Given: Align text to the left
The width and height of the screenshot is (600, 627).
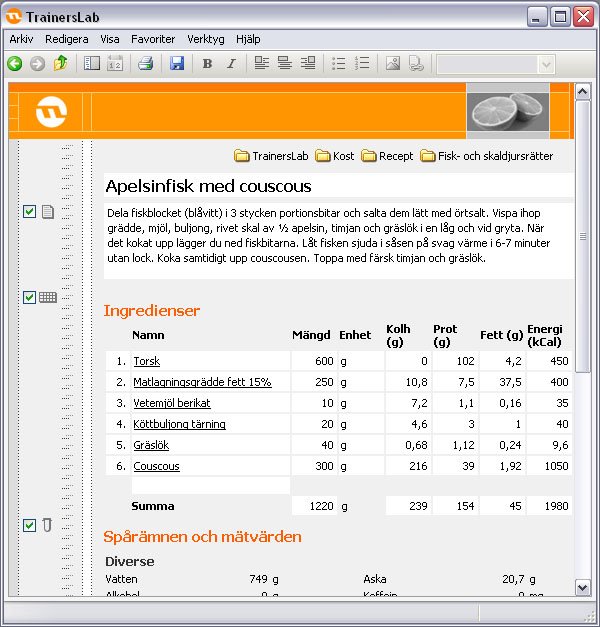Looking at the screenshot, I should 262,64.
